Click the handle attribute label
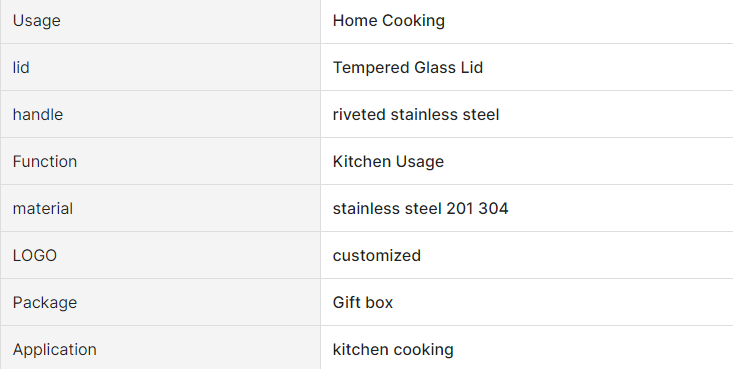Screen dimensions: 733x369 (x=38, y=115)
